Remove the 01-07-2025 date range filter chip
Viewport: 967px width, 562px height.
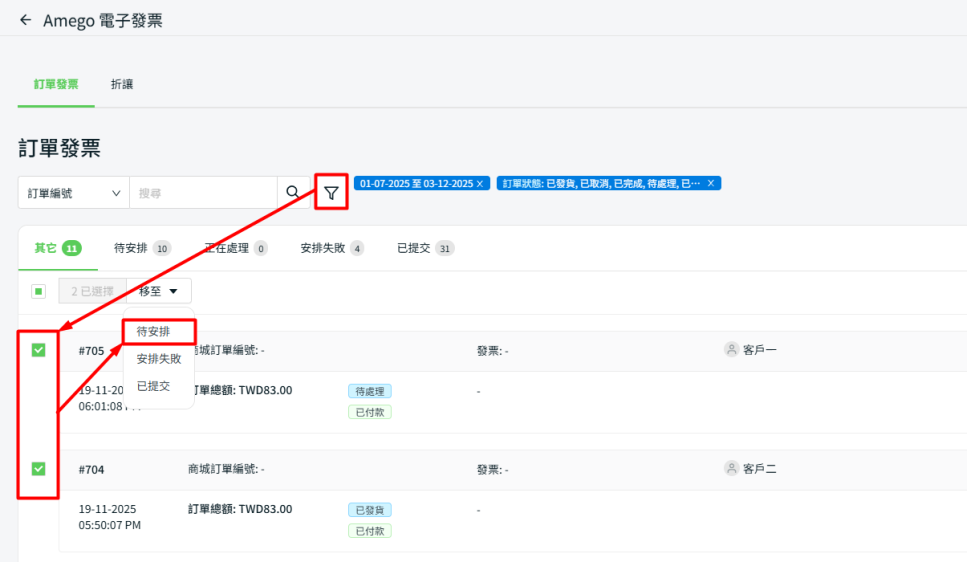480,184
